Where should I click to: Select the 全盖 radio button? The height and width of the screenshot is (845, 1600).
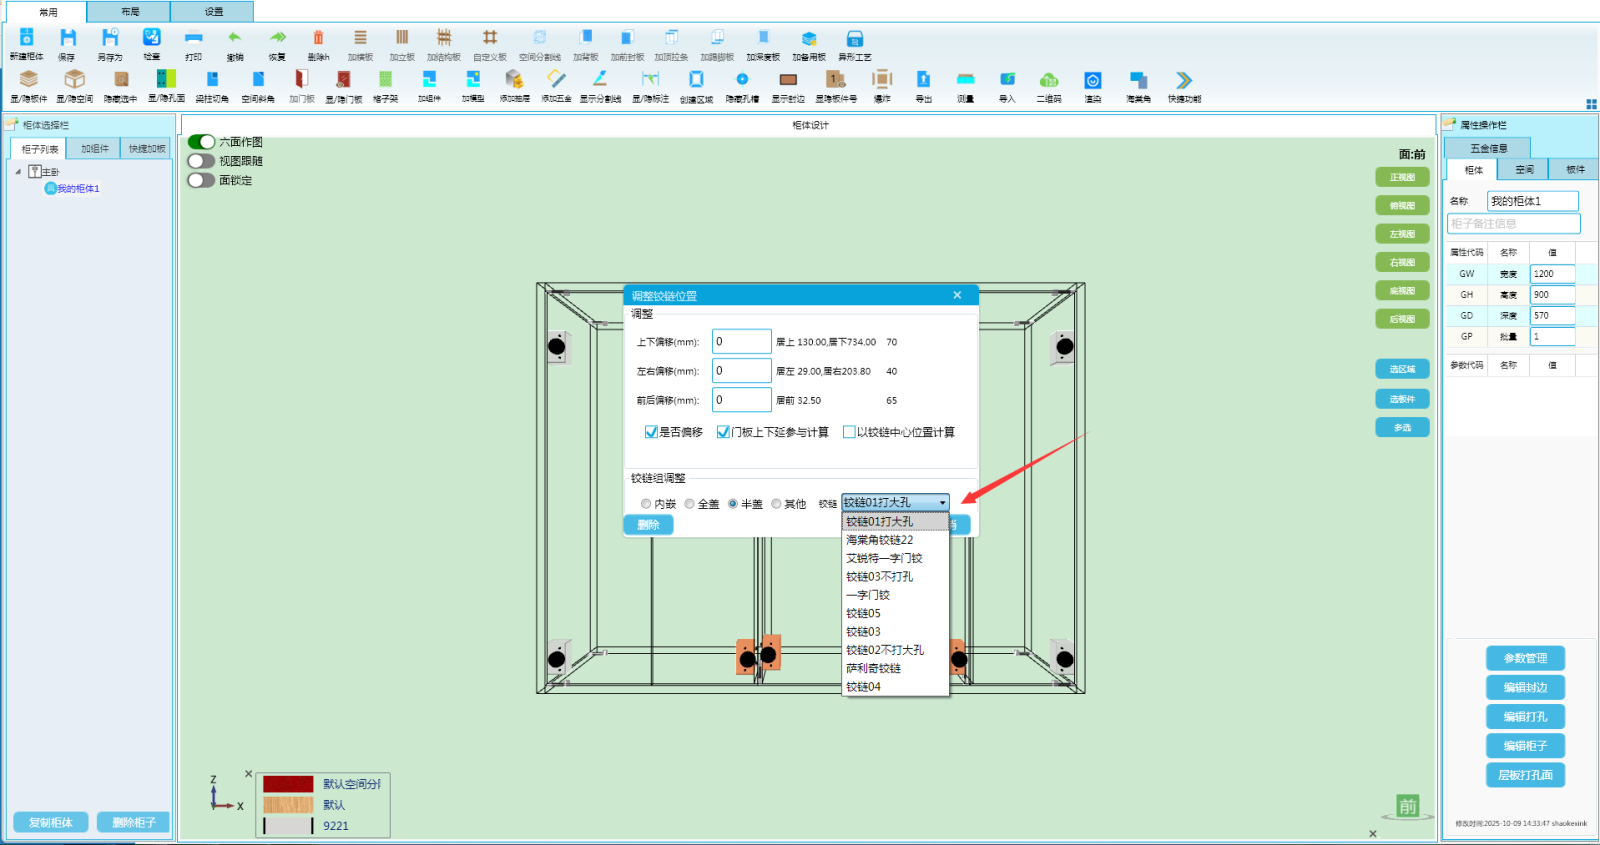tap(690, 504)
